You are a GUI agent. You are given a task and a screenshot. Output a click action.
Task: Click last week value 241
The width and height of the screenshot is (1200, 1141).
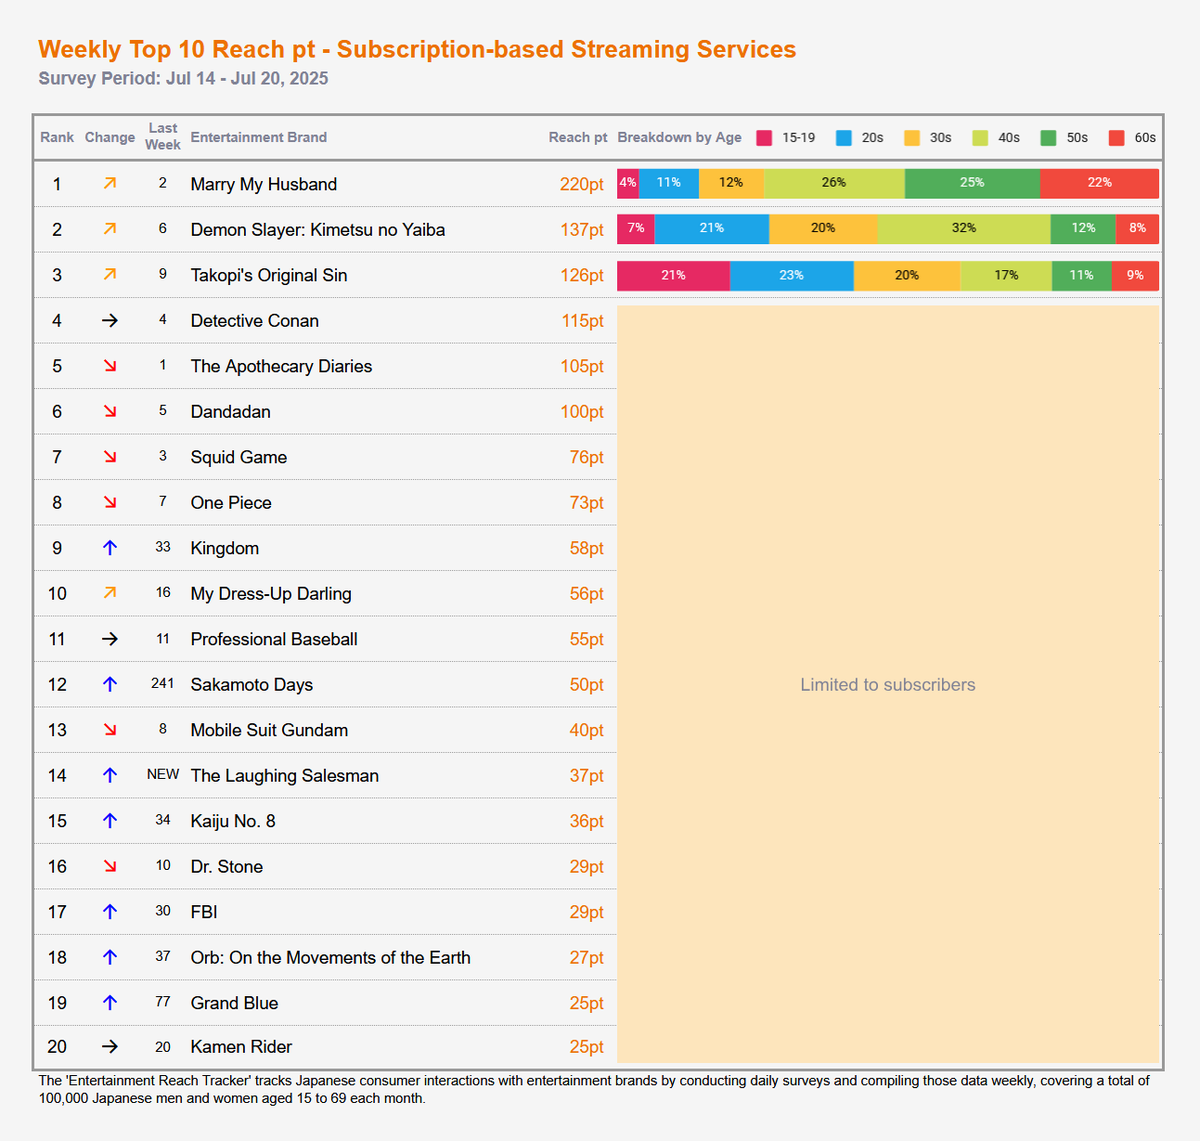163,683
